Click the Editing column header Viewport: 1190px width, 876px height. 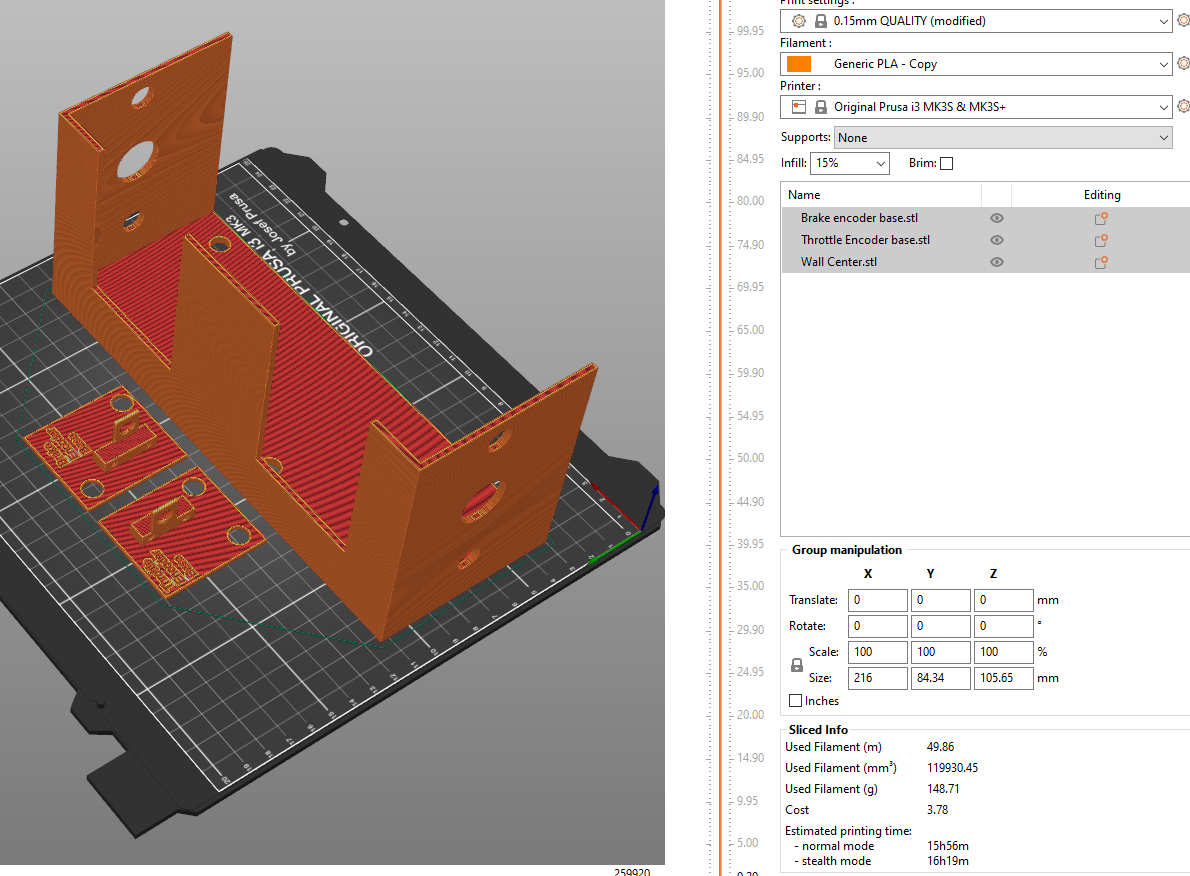point(1101,195)
